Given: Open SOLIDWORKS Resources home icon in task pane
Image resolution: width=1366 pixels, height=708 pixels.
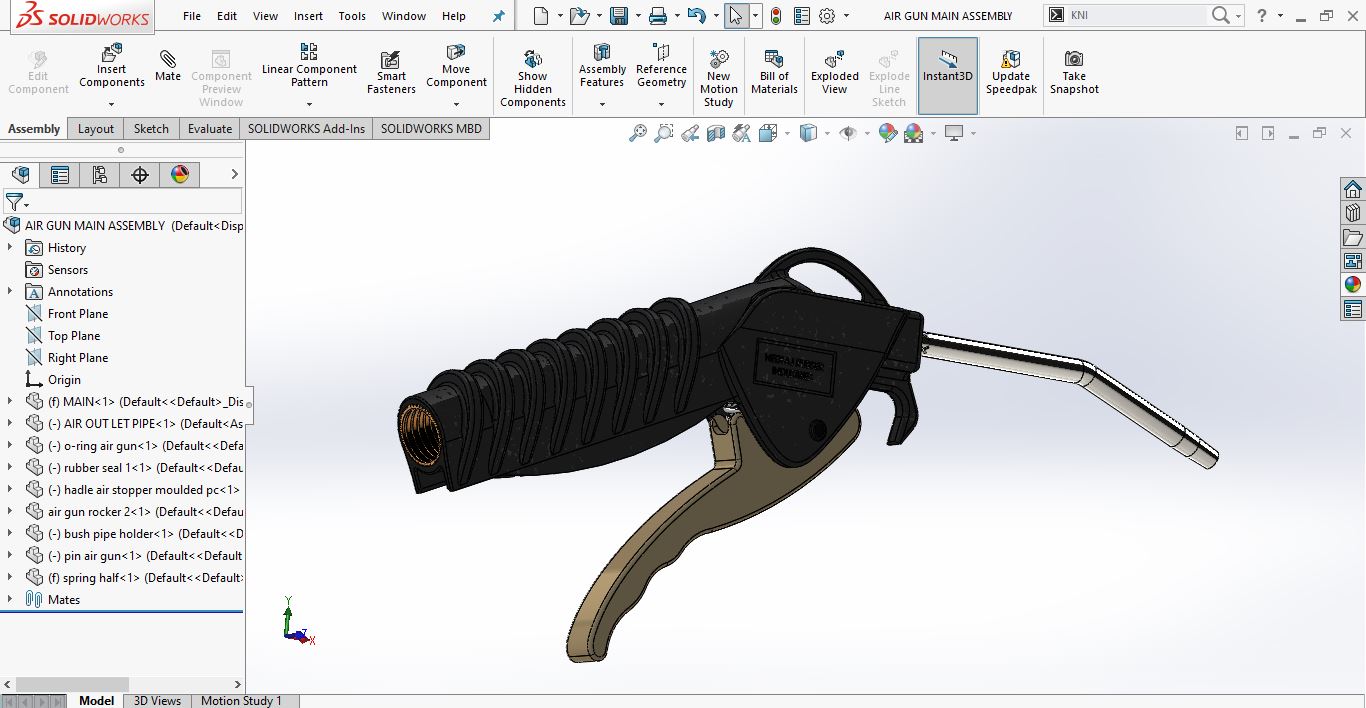Looking at the screenshot, I should pyautogui.click(x=1353, y=189).
